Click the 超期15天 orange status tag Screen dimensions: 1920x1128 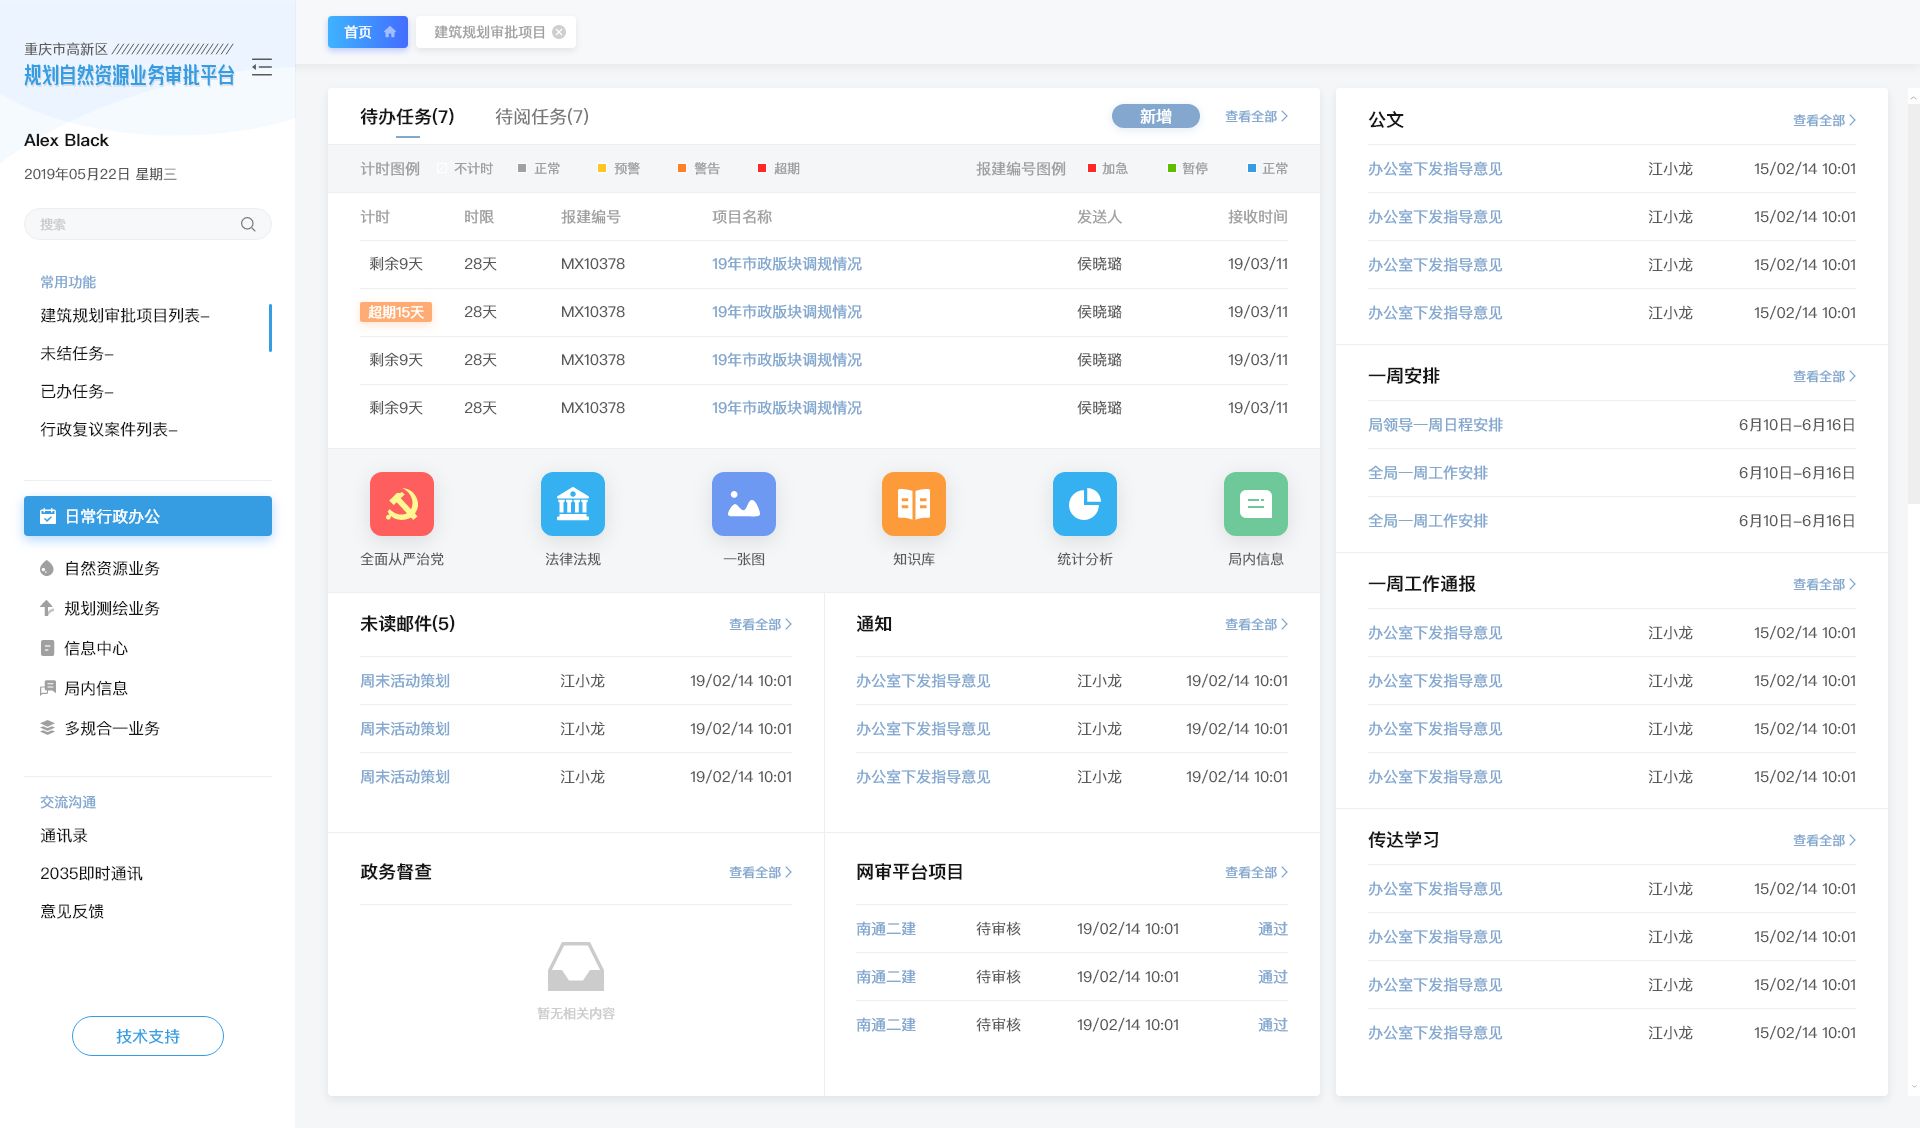(x=396, y=312)
